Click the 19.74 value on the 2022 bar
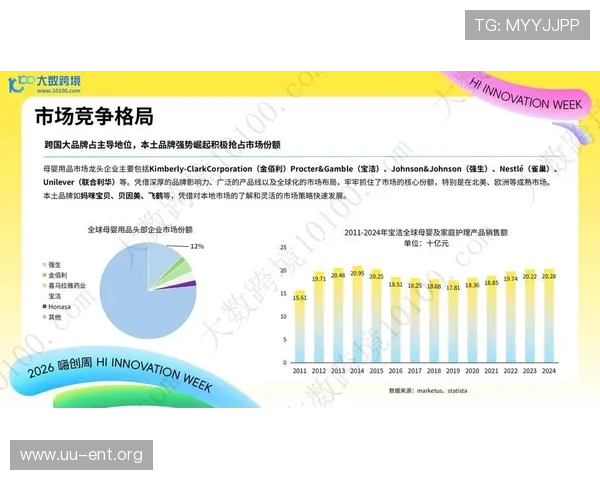The height and width of the screenshot is (480, 600). 510,279
